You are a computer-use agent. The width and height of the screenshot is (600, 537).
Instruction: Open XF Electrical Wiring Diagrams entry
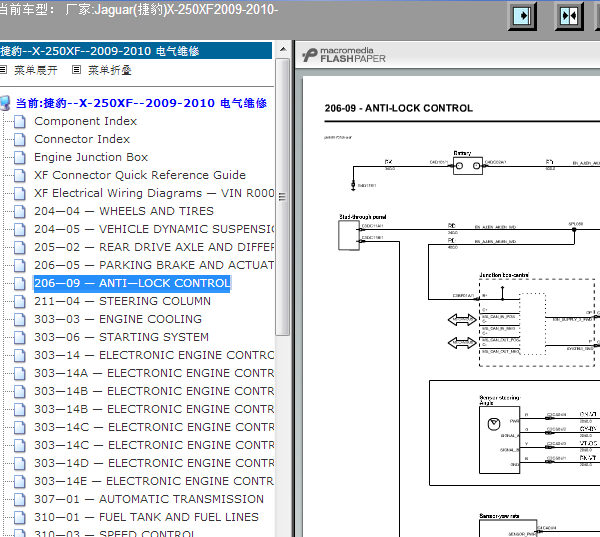(154, 193)
